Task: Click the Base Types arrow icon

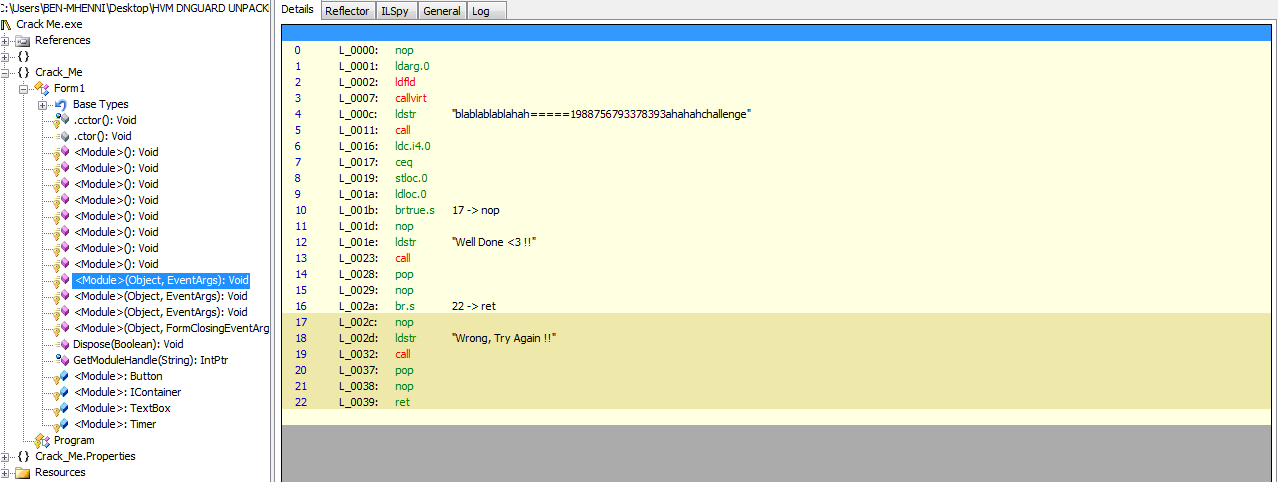Action: coord(61,104)
